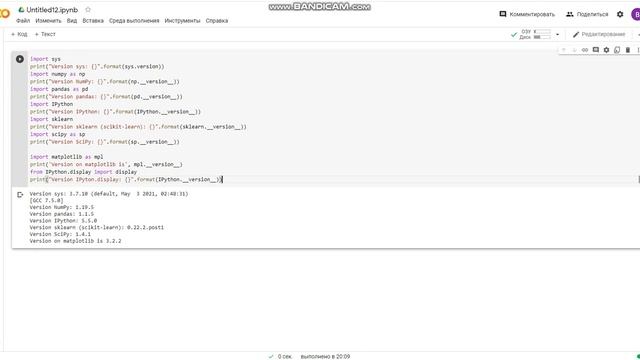
Task: Run the code cell with the play button
Action: pos(20,59)
